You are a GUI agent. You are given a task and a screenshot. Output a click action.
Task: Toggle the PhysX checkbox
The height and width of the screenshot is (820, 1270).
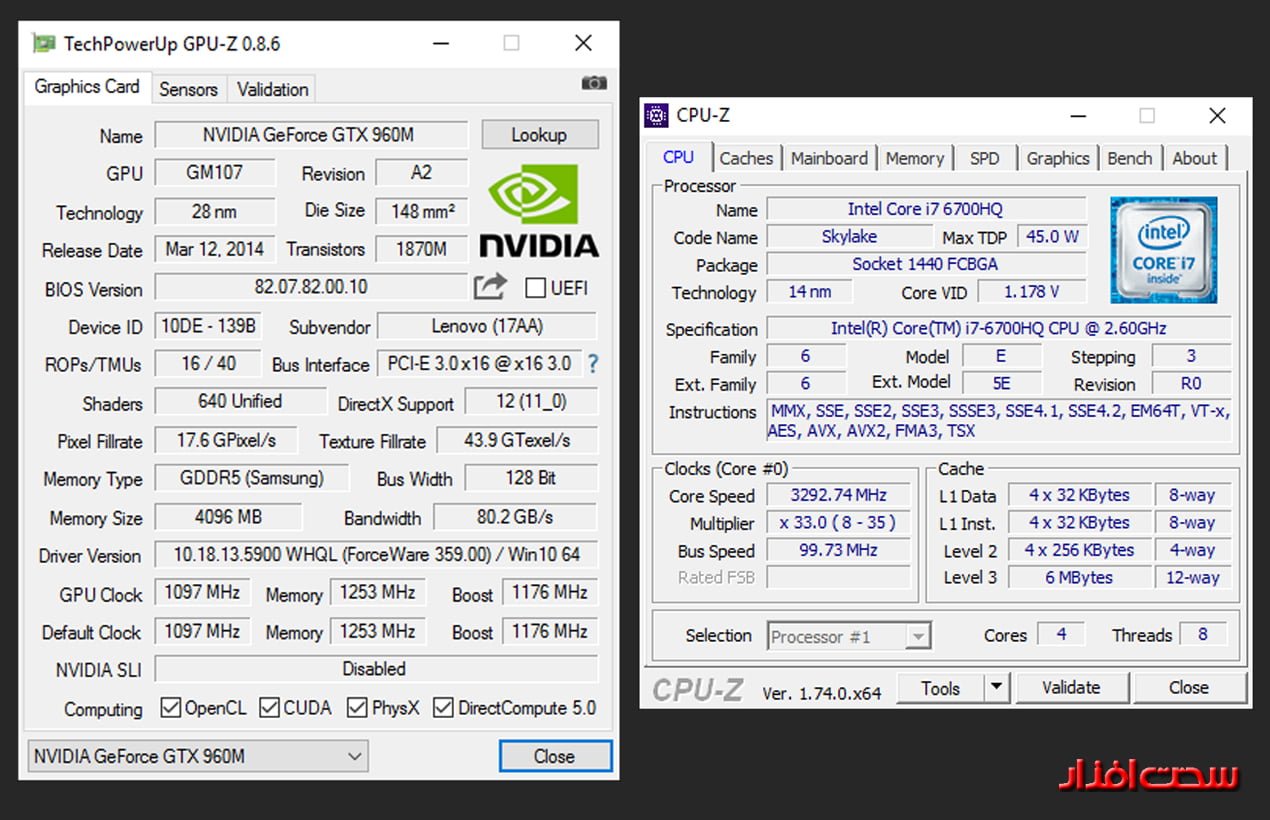357,708
